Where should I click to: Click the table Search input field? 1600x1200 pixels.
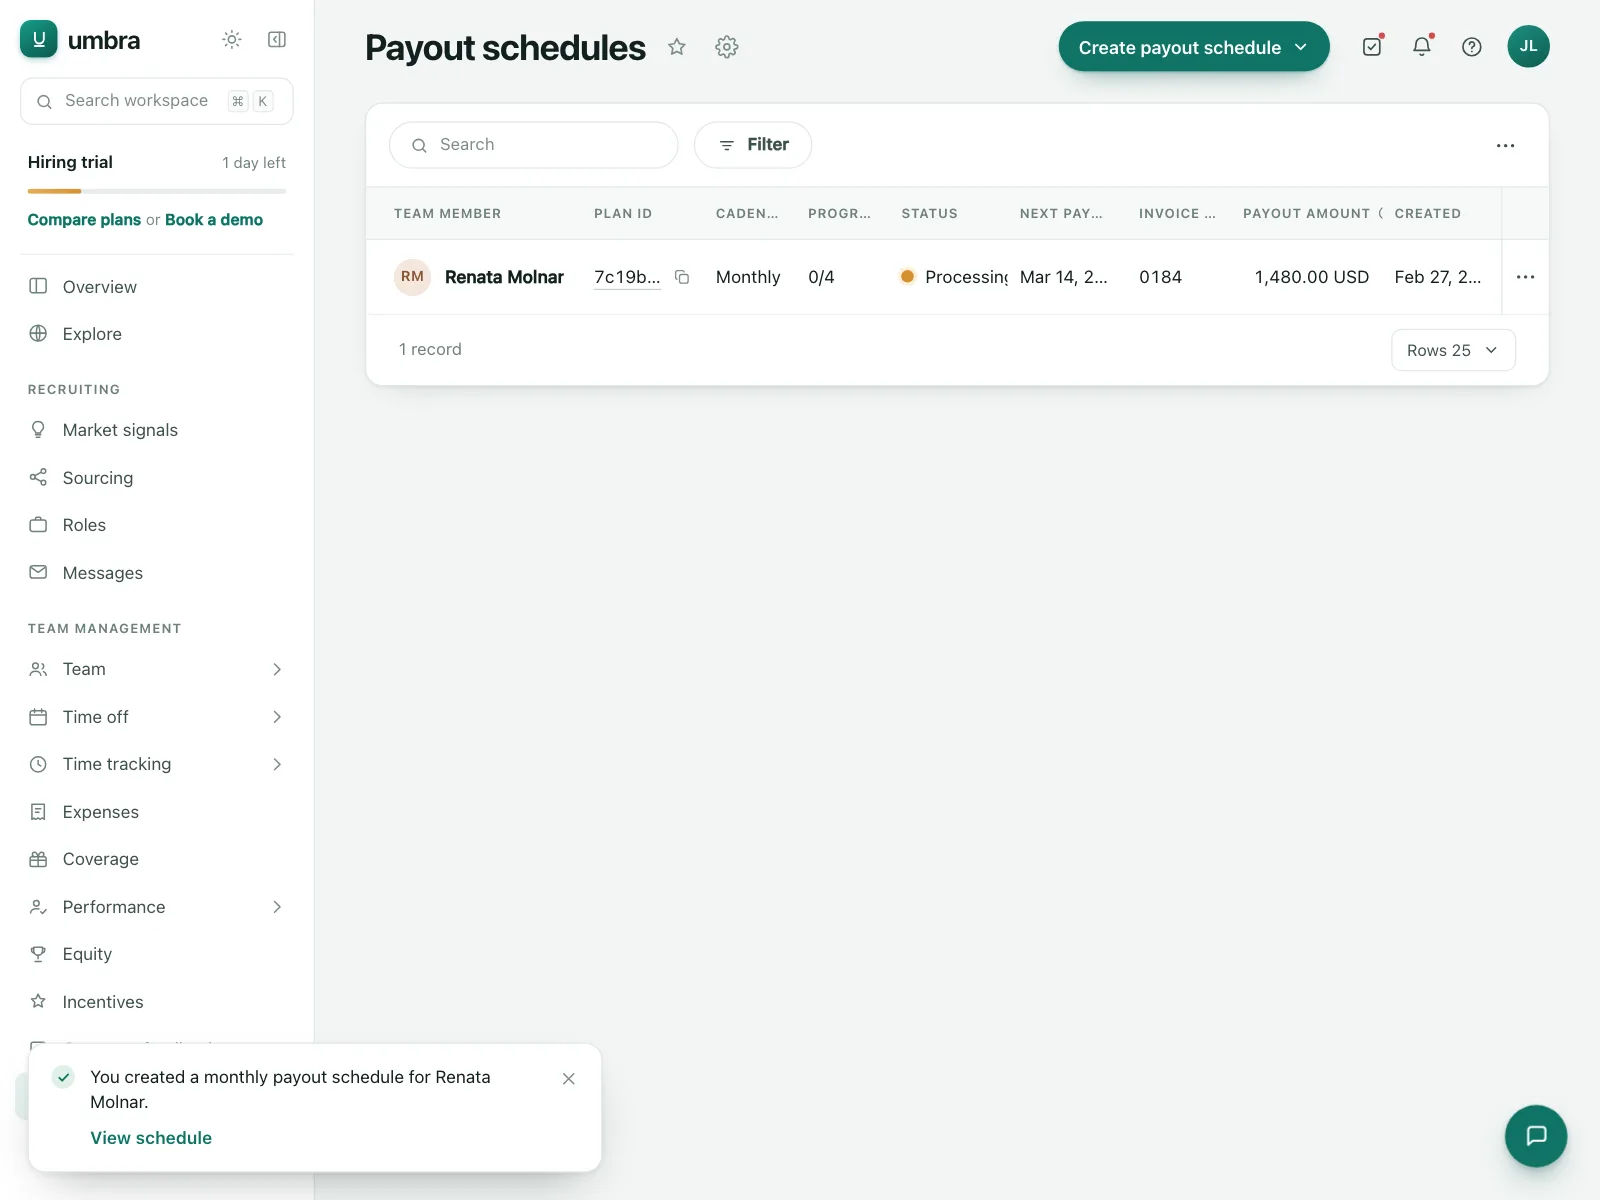point(534,145)
